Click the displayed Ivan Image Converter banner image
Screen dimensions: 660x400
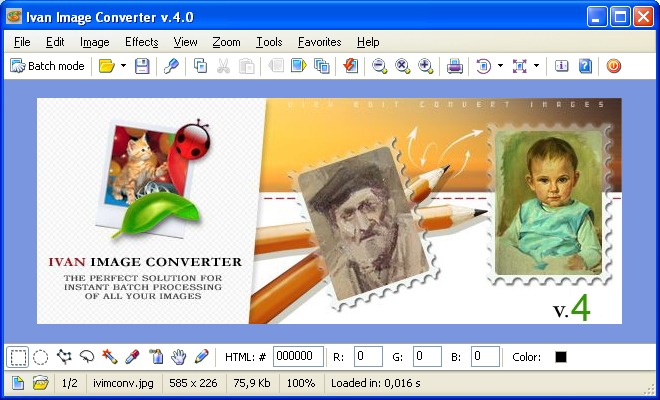tap(329, 211)
